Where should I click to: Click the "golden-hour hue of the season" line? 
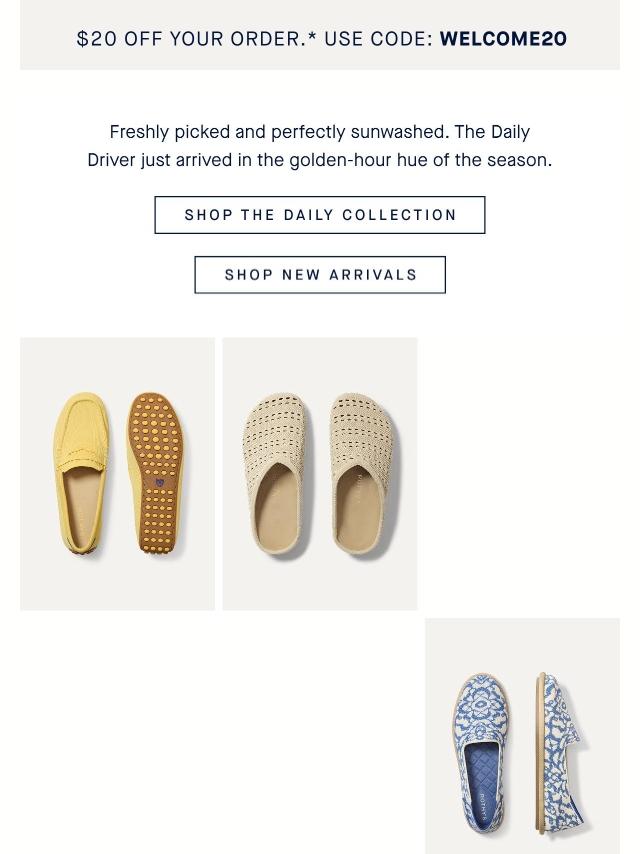(x=420, y=160)
